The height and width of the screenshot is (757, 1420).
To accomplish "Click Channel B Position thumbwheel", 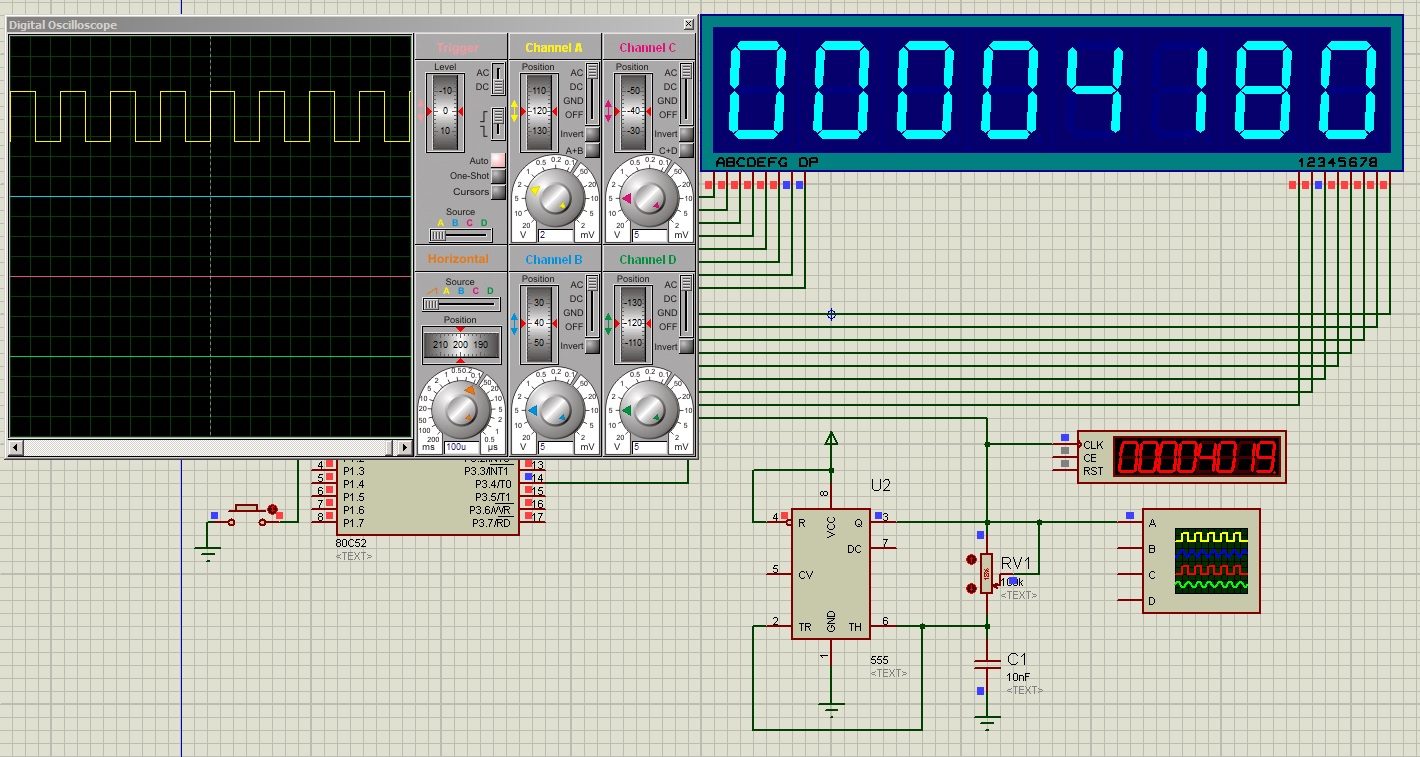I will (538, 323).
